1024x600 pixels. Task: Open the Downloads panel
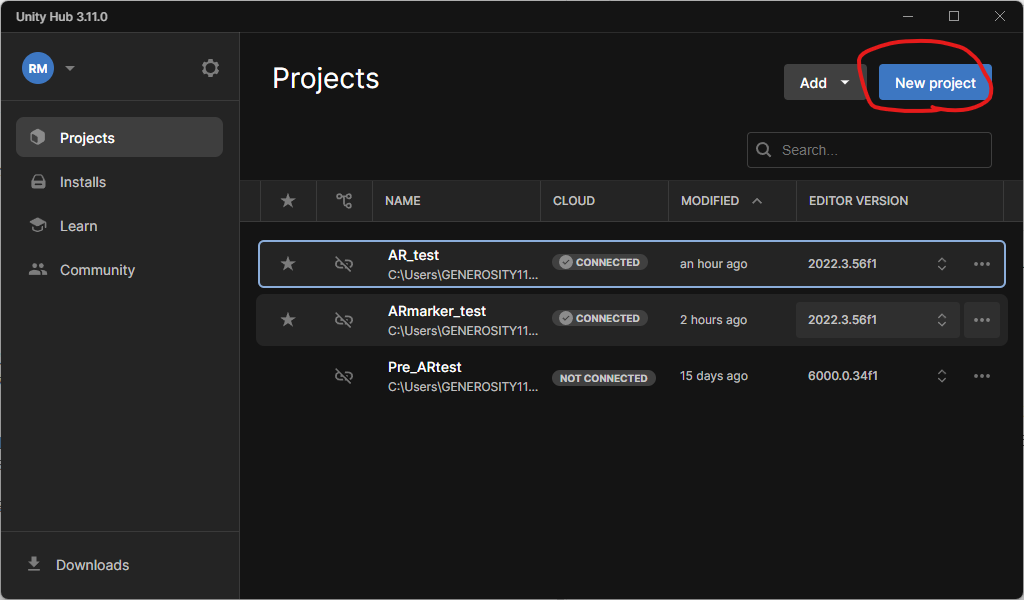pyautogui.click(x=92, y=565)
